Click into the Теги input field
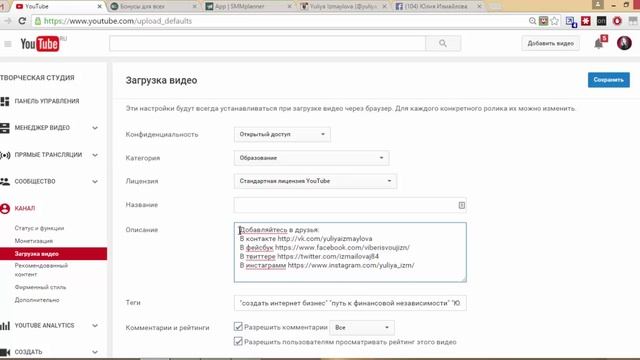The image size is (640, 360). (x=350, y=303)
